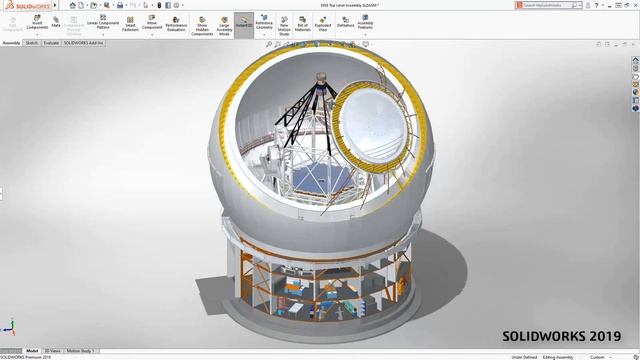
Task: Click the Print icon
Action: tap(120, 5)
